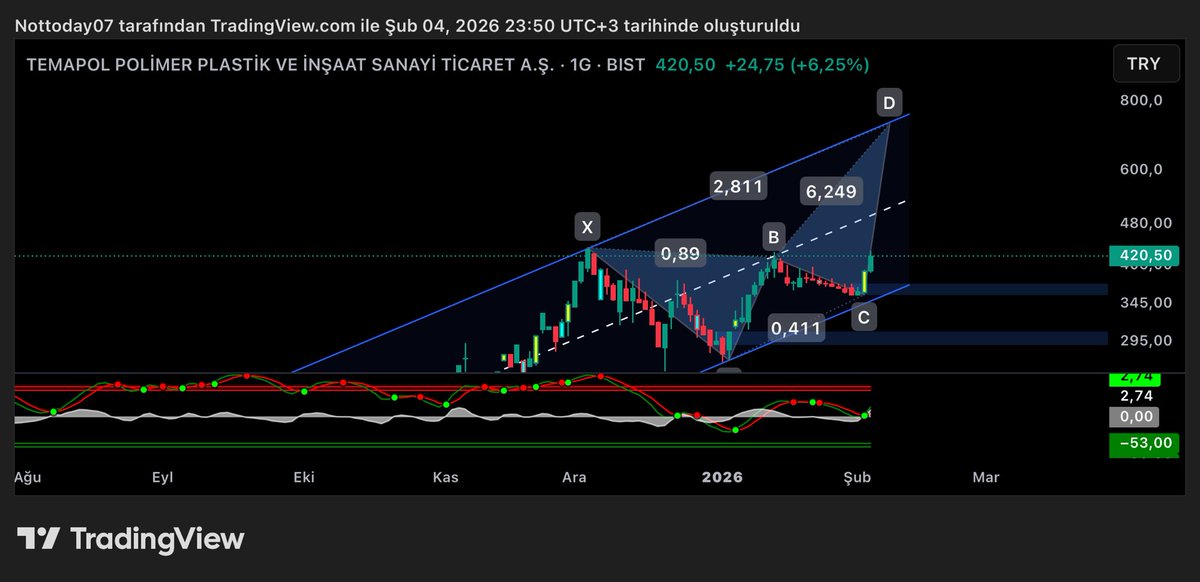Viewport: 1200px width, 582px height.
Task: Click the +24,75 (+6,25%) change value
Action: point(797,65)
